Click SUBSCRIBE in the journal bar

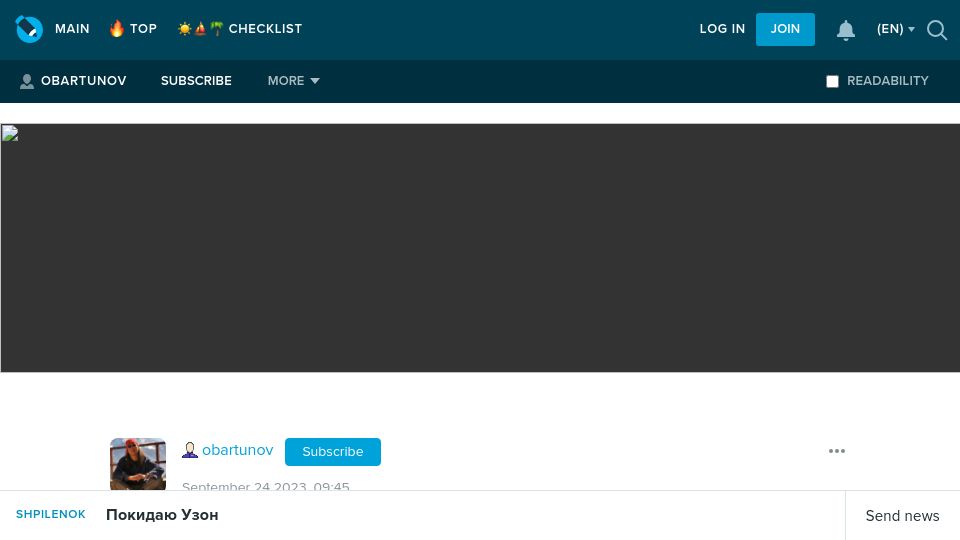[x=196, y=81]
